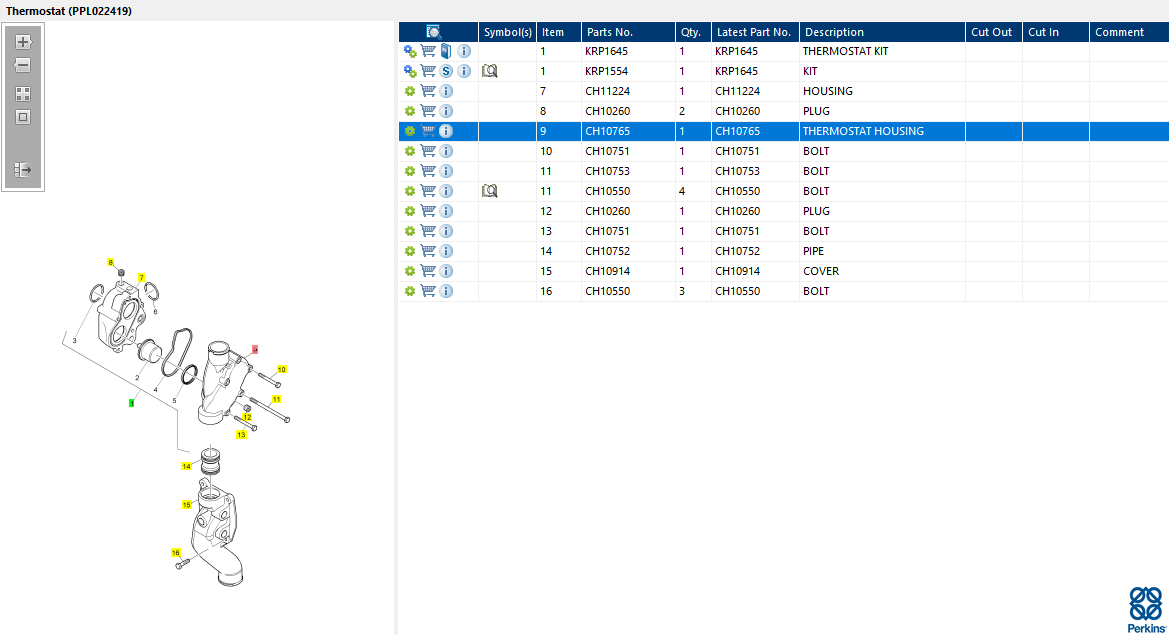Click green gear icon for CH10914 COVER

coord(410,271)
